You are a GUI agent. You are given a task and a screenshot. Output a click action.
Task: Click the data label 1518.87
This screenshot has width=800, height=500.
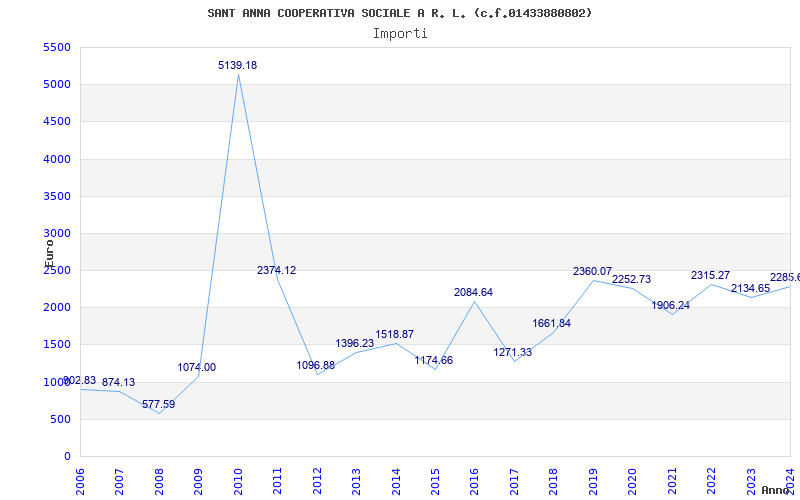coord(394,334)
